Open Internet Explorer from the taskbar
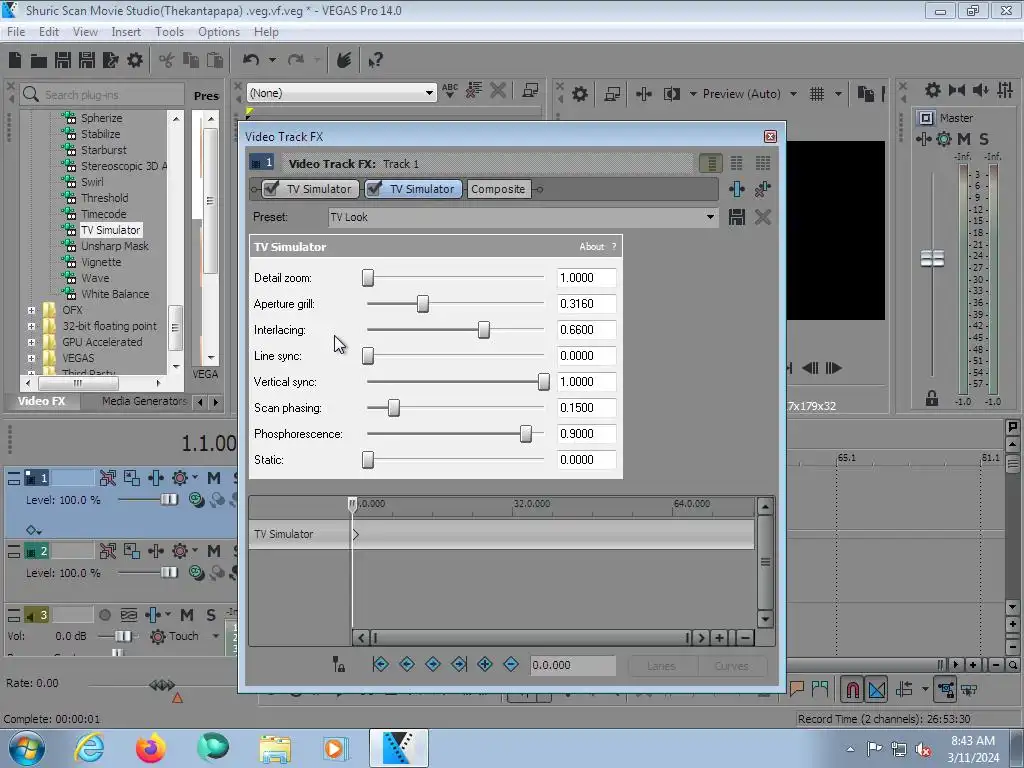Image resolution: width=1024 pixels, height=768 pixels. click(89, 748)
